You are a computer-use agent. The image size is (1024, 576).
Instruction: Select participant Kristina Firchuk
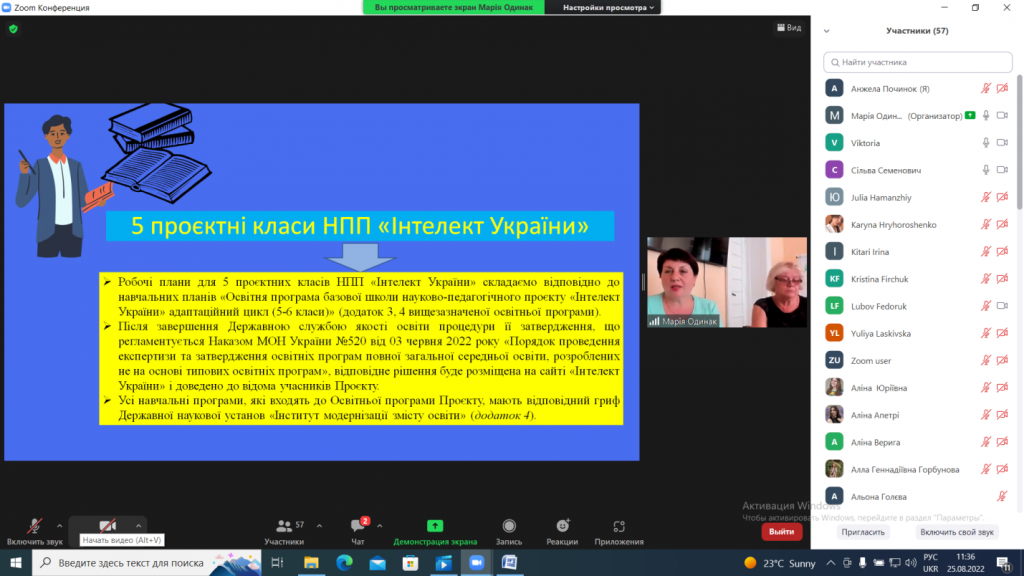pyautogui.click(x=918, y=279)
